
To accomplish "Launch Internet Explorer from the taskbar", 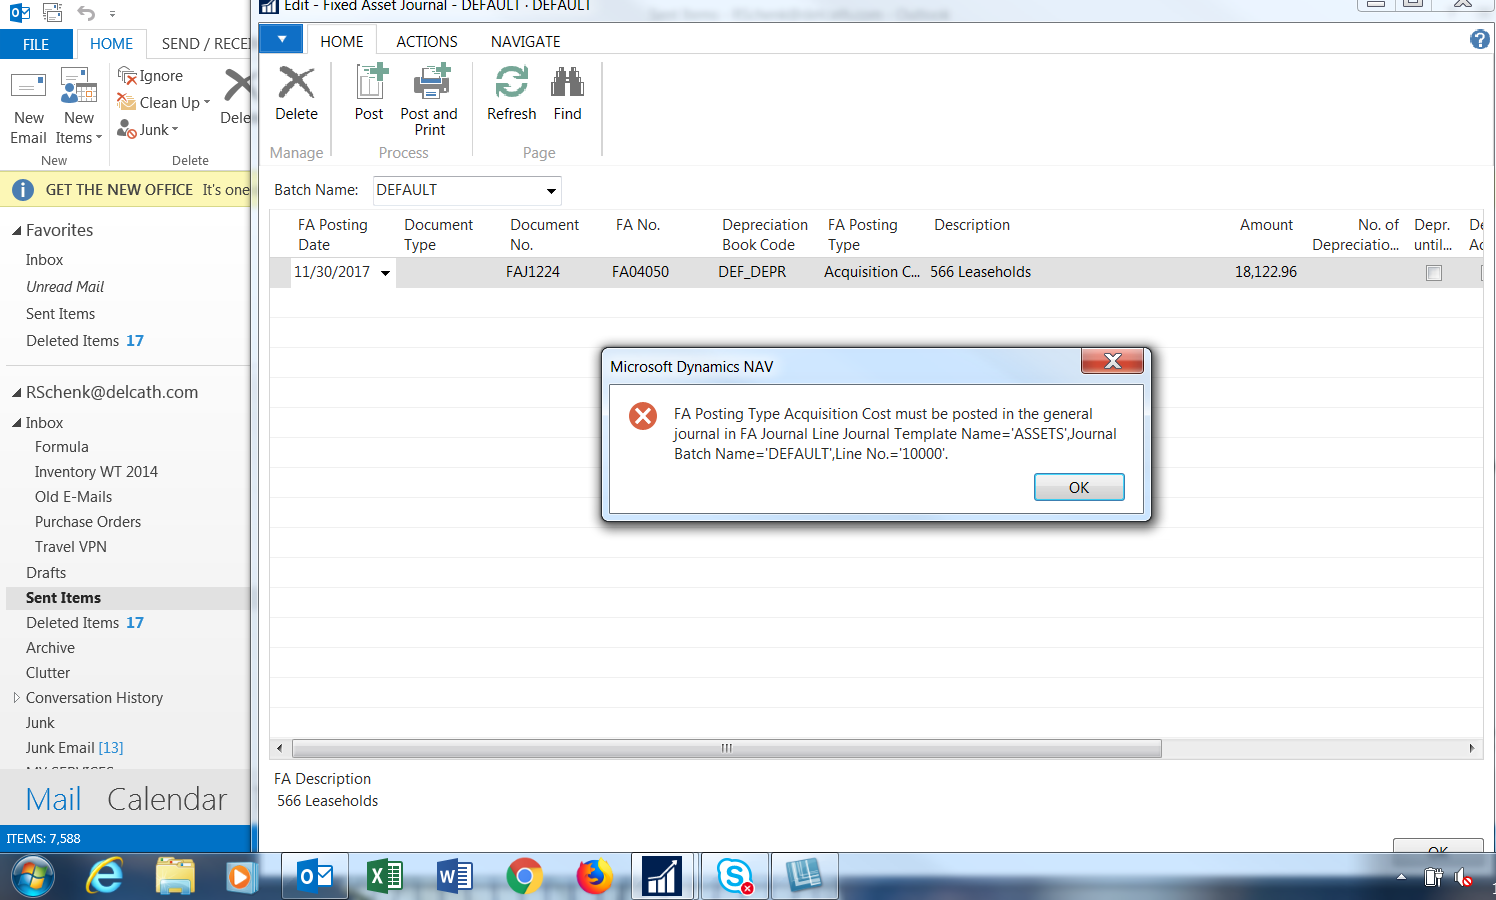I will pos(104,877).
